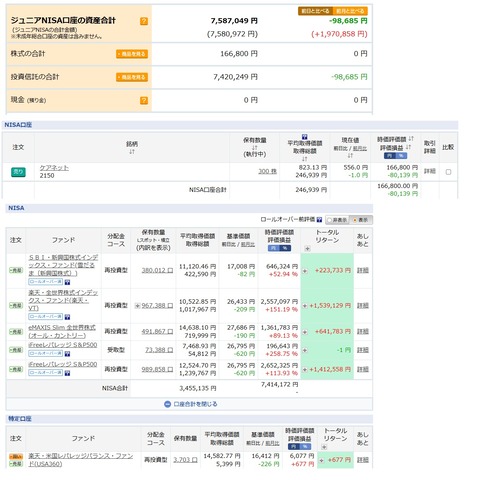Click help icon under SBI・新興国株式 fund

pos(67,282)
